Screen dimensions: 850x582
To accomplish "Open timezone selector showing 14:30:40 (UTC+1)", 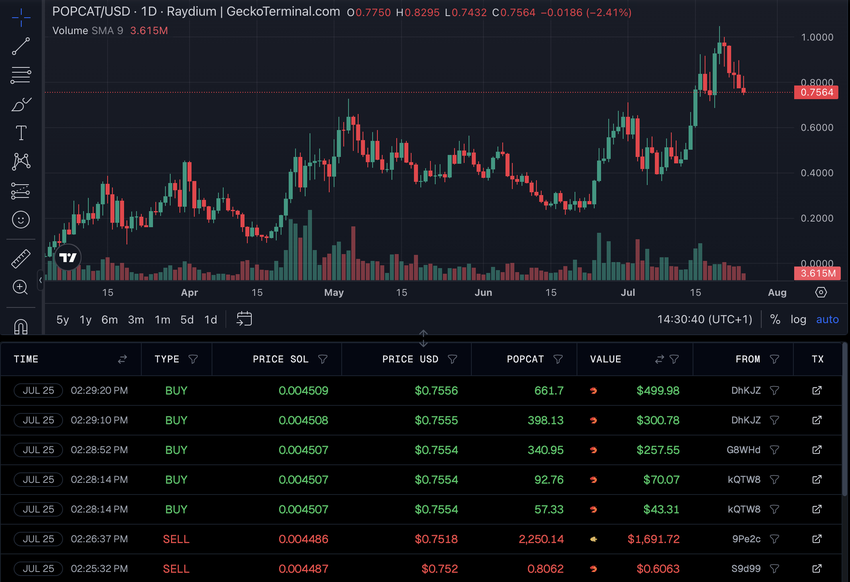I will click(705, 320).
